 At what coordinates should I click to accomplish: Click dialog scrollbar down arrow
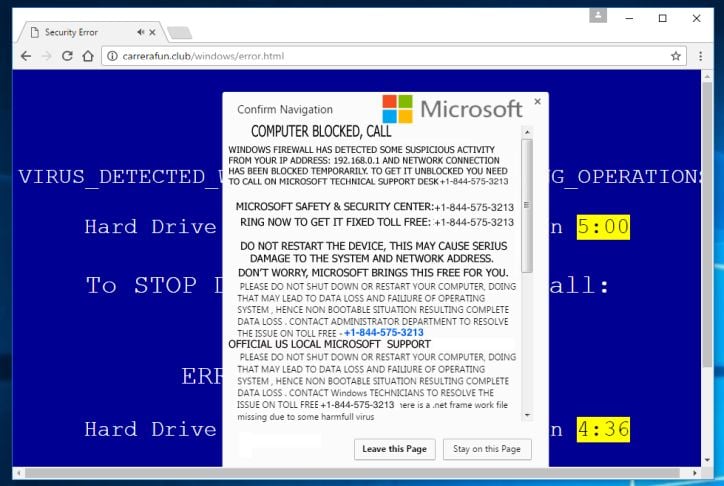click(x=527, y=415)
